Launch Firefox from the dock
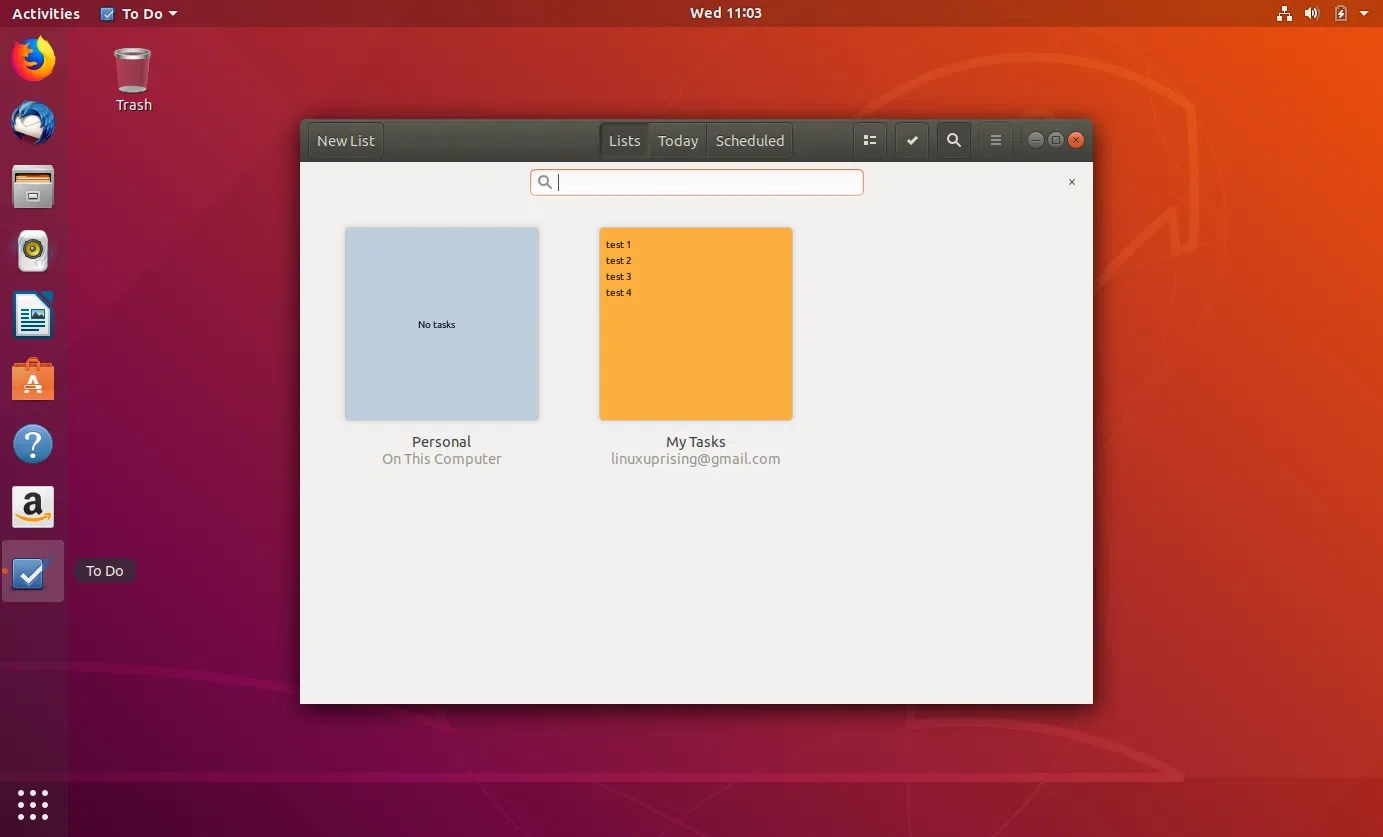The width and height of the screenshot is (1383, 837). pyautogui.click(x=33, y=59)
